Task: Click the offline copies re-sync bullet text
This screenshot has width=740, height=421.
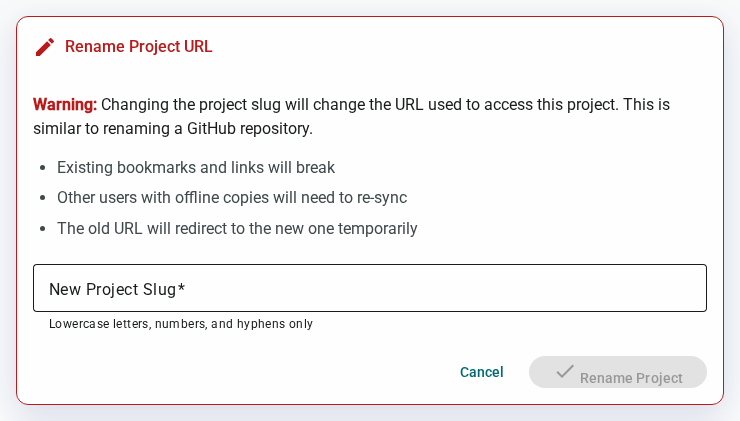Action: tap(232, 198)
